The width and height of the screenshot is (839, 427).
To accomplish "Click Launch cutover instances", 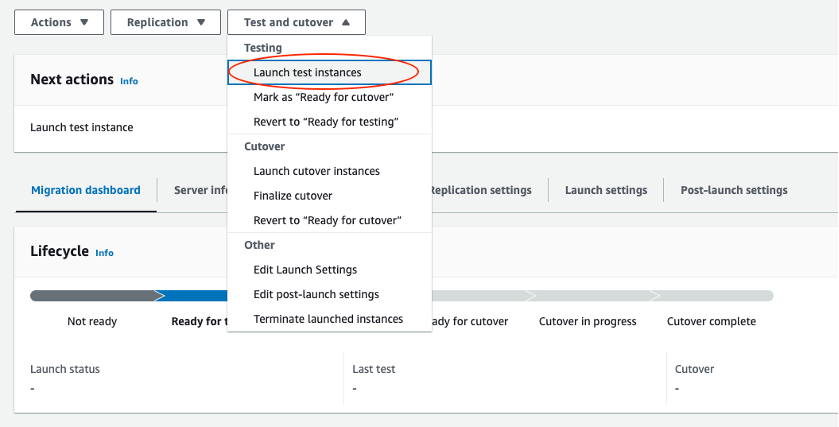I will pos(316,171).
